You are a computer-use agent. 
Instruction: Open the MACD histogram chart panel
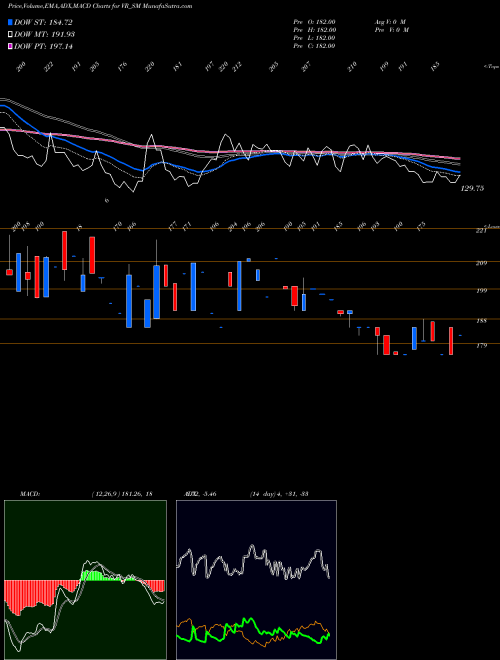coord(85,580)
